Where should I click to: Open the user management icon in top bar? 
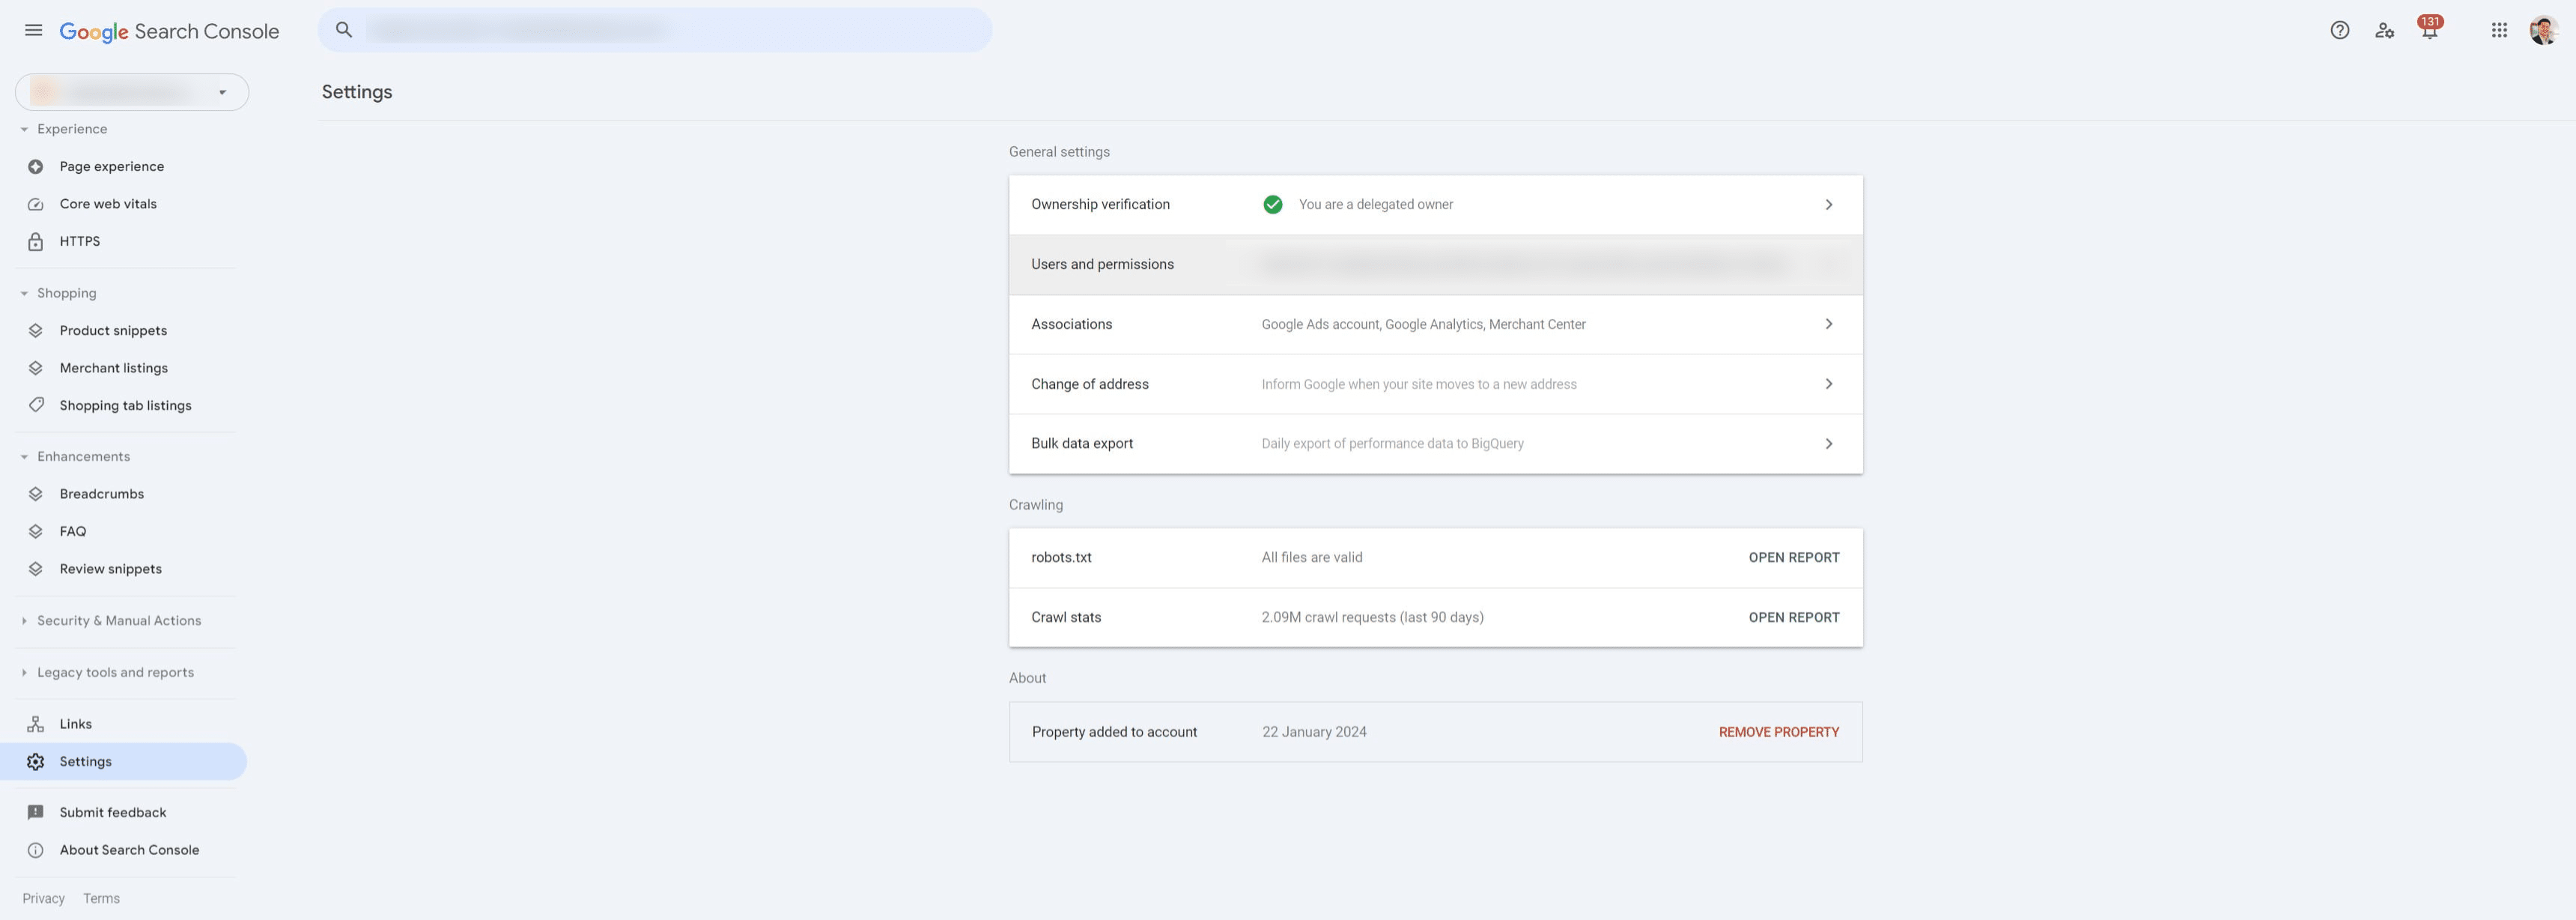coord(2385,31)
